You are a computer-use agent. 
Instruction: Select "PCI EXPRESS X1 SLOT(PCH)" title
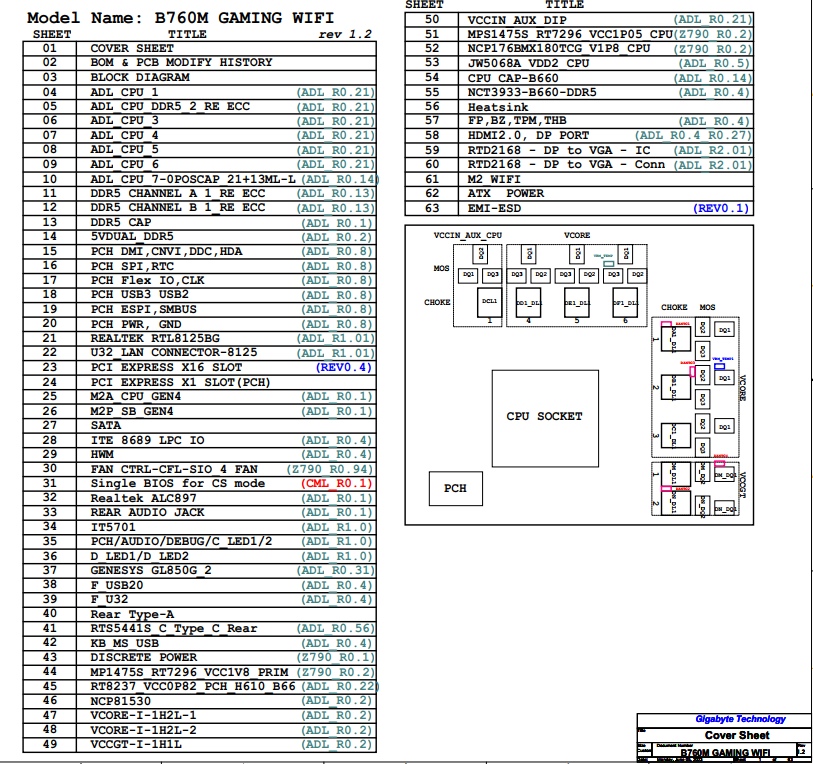coord(180,382)
